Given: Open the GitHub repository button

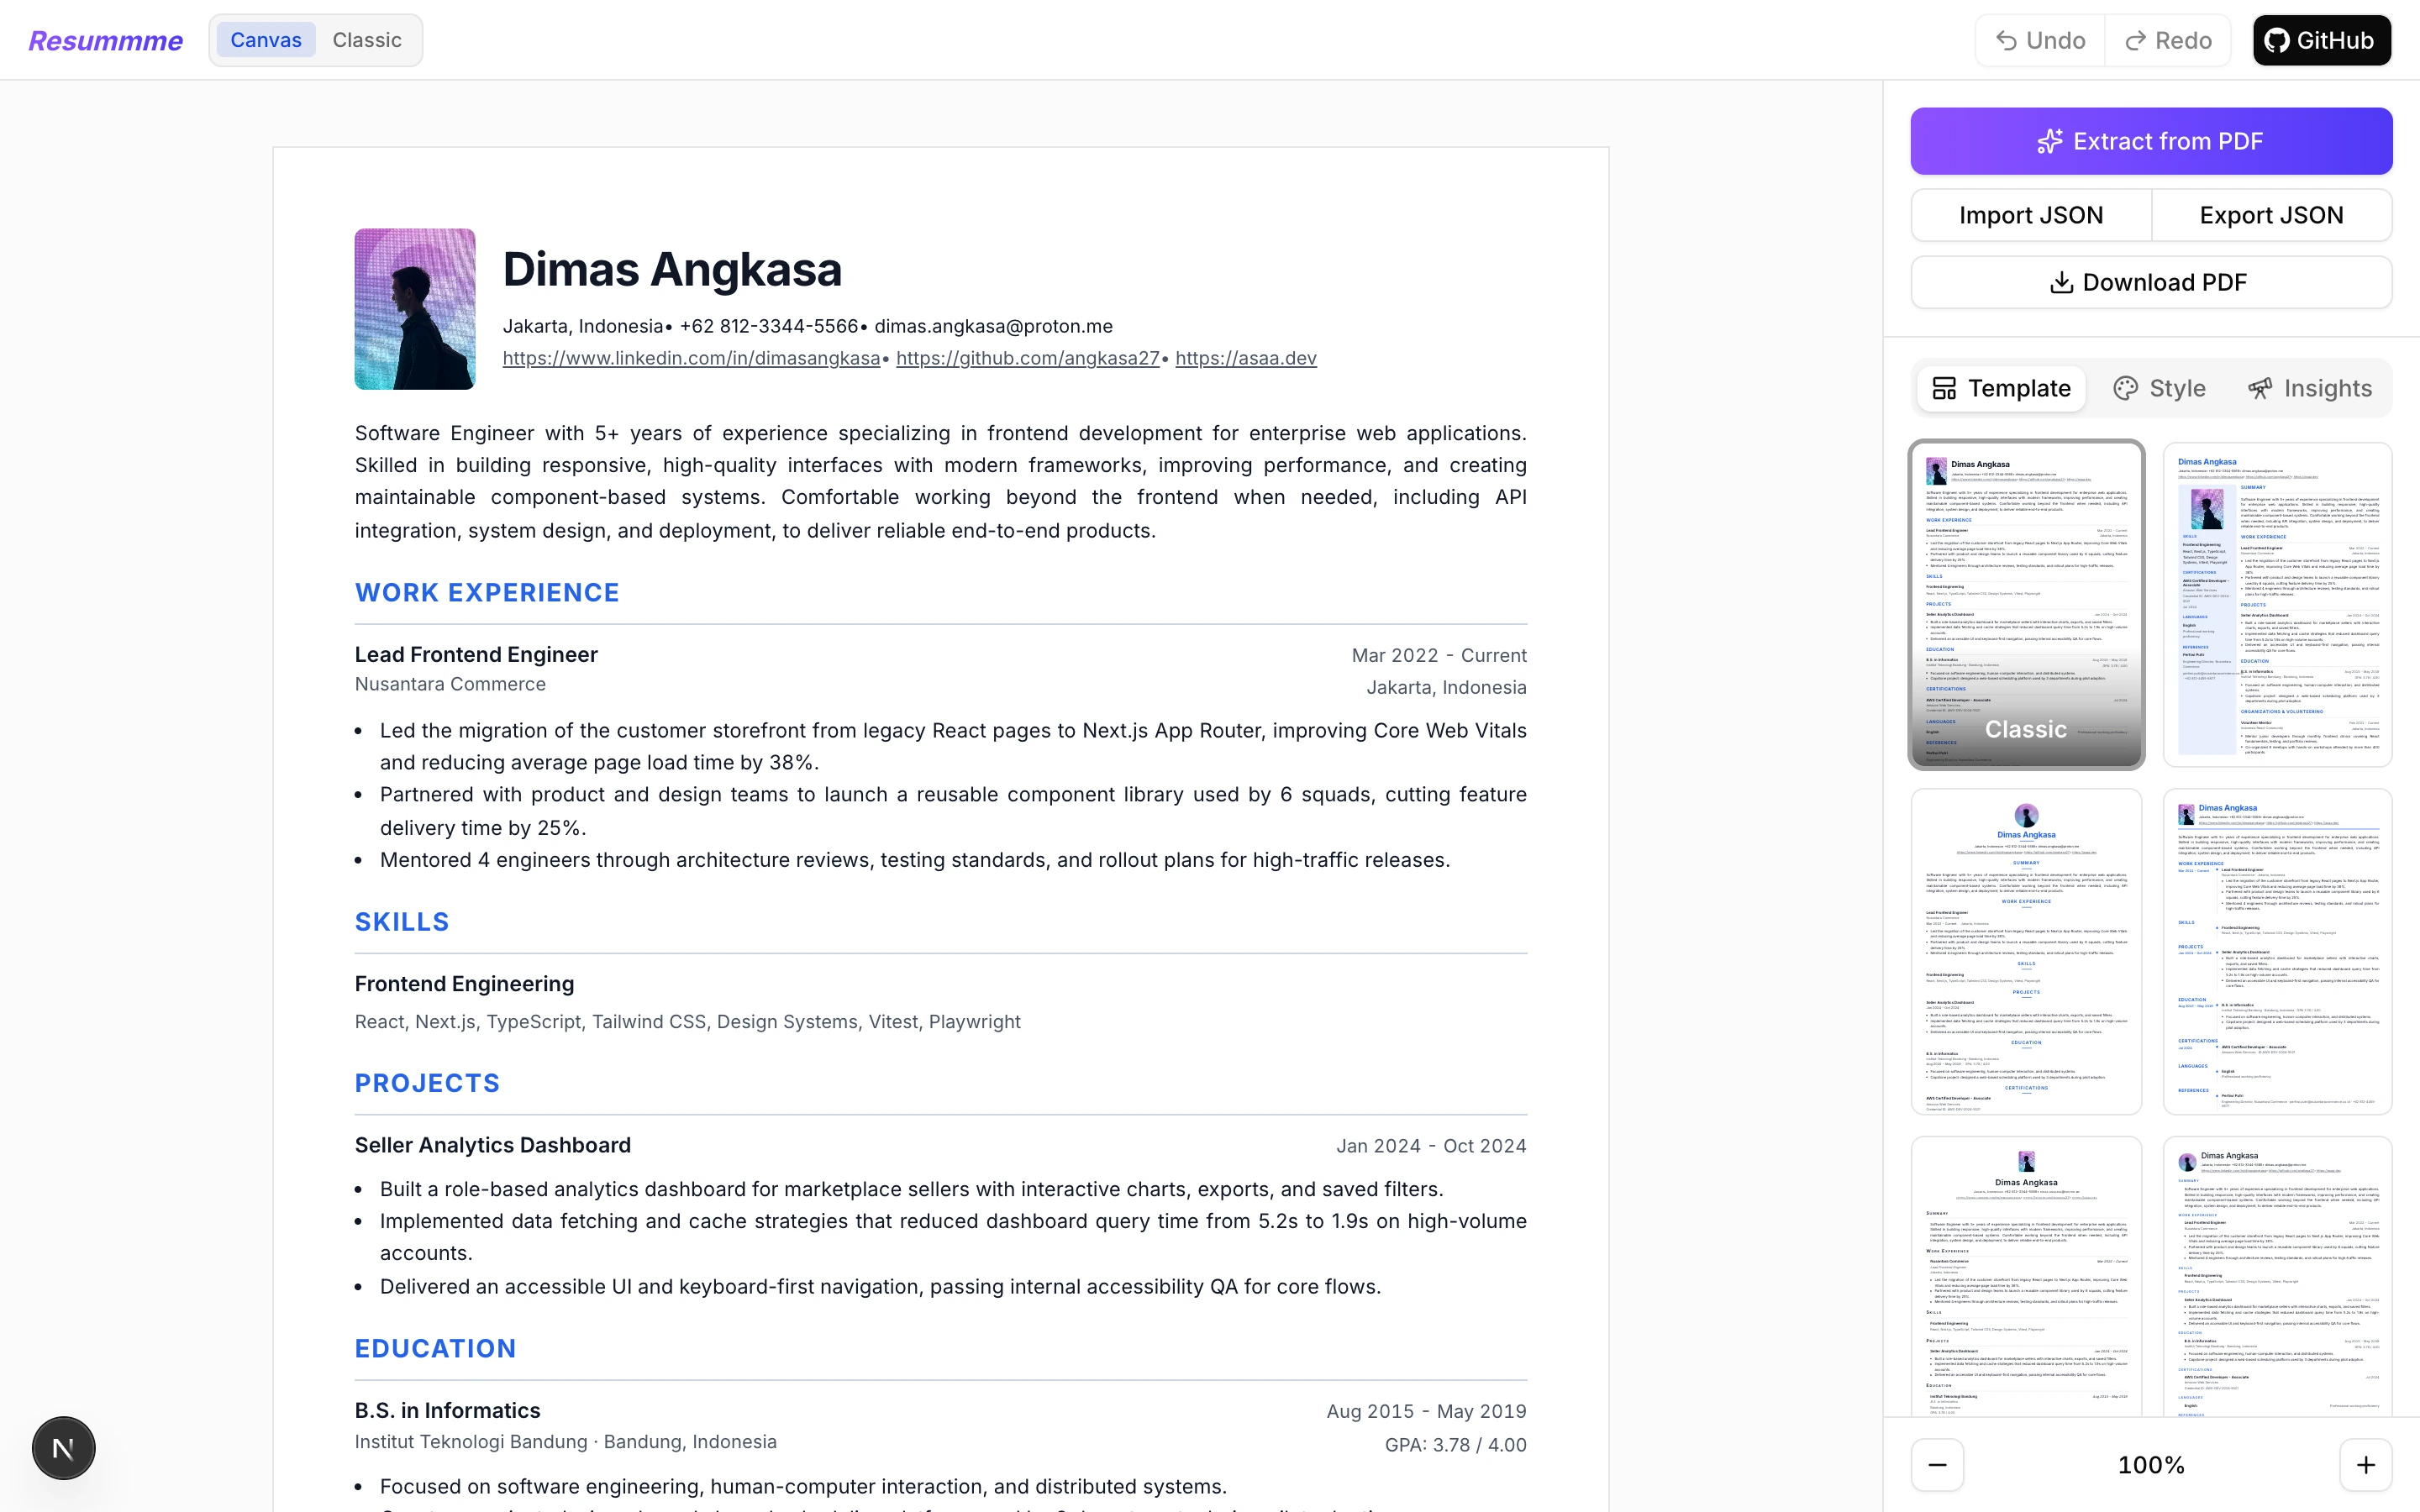Looking at the screenshot, I should (2321, 40).
